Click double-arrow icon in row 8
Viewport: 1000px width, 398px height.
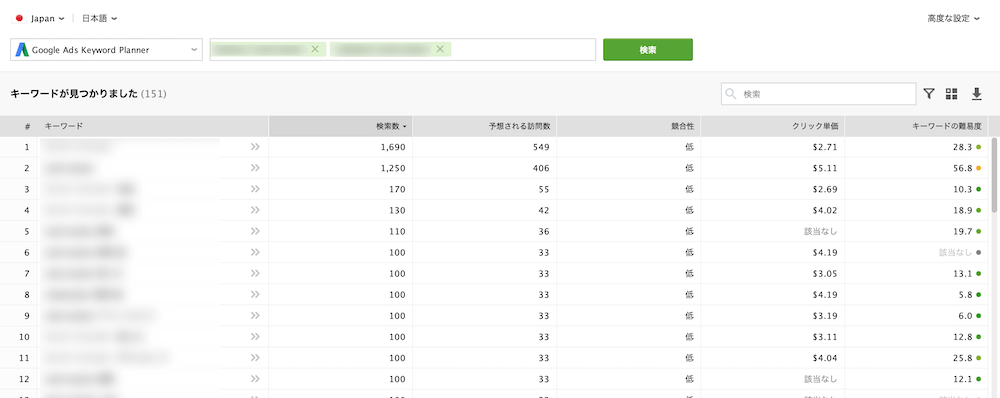[255, 294]
